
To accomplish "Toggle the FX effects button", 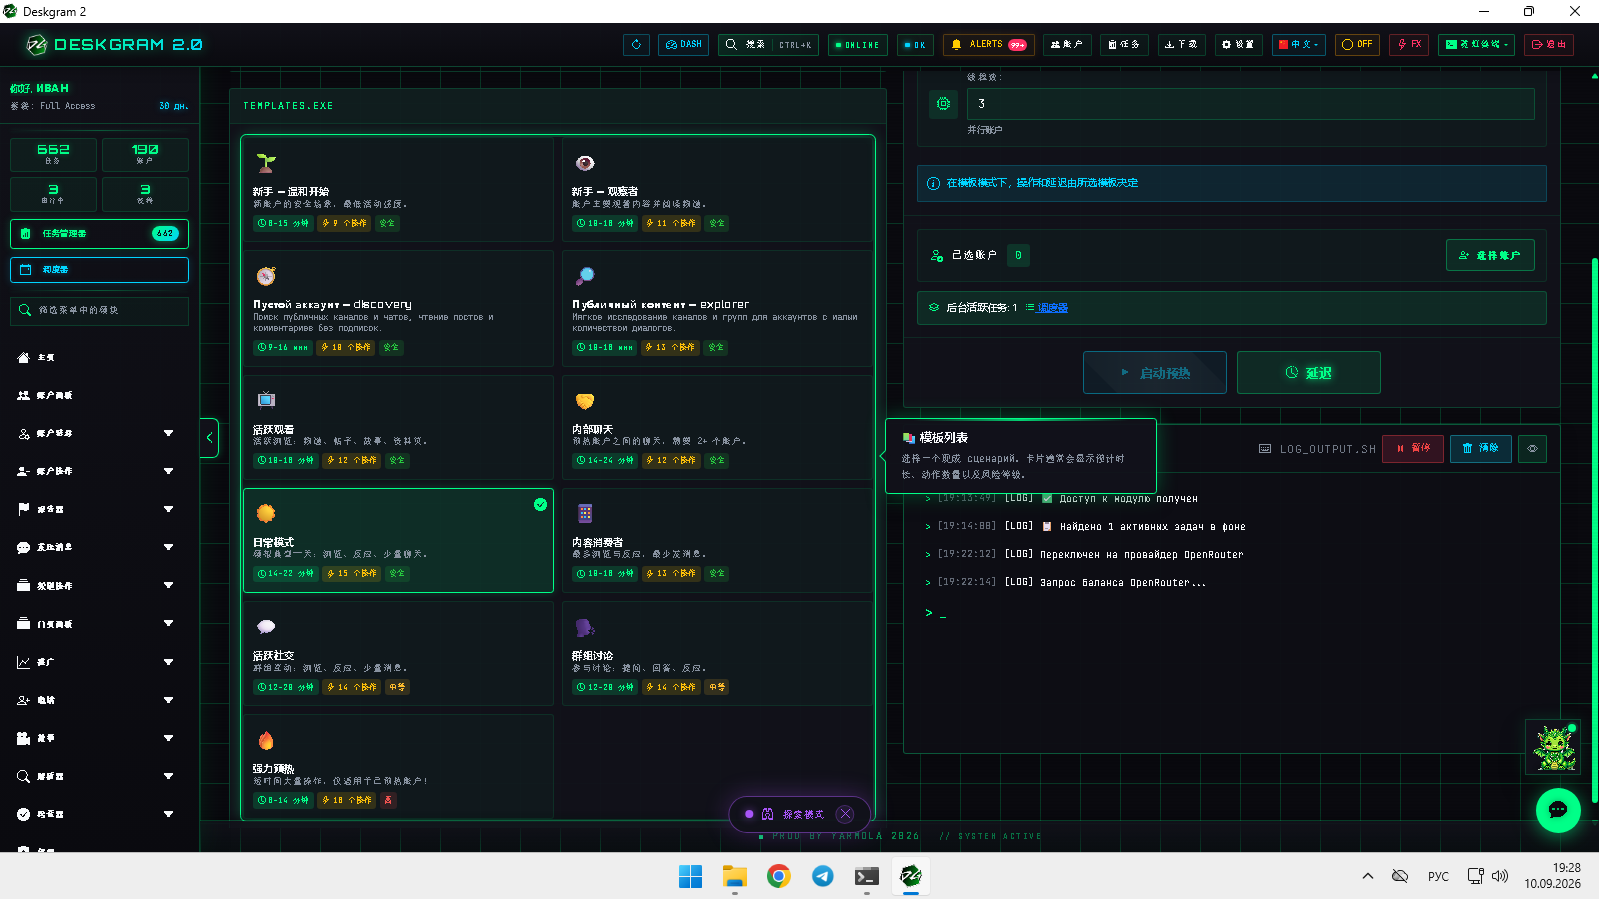I will [x=1409, y=45].
